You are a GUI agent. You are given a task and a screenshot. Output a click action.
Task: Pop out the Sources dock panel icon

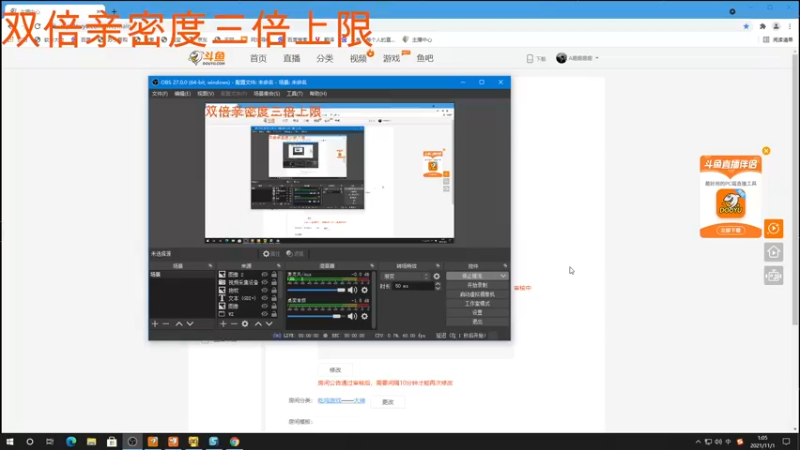pyautogui.click(x=279, y=266)
